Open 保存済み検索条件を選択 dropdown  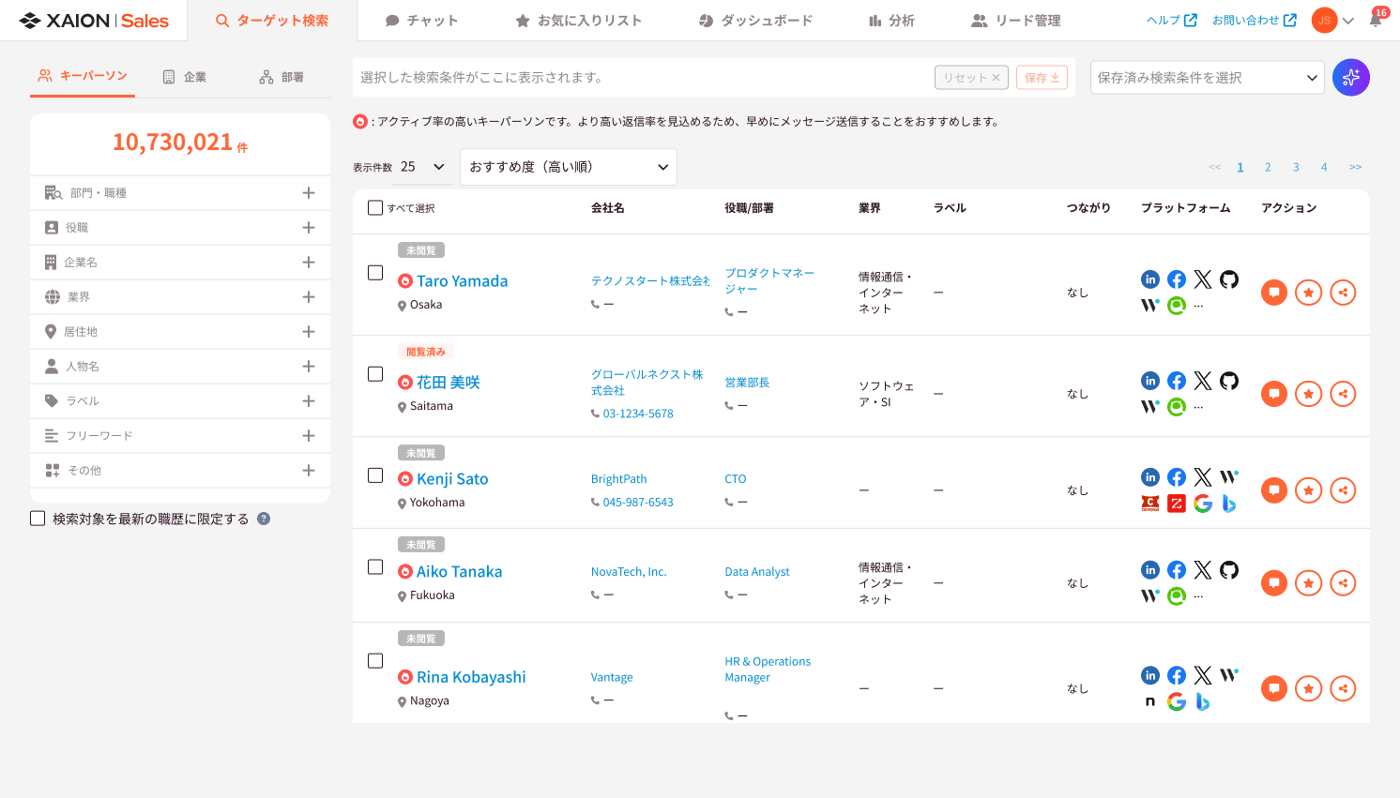tap(1207, 77)
